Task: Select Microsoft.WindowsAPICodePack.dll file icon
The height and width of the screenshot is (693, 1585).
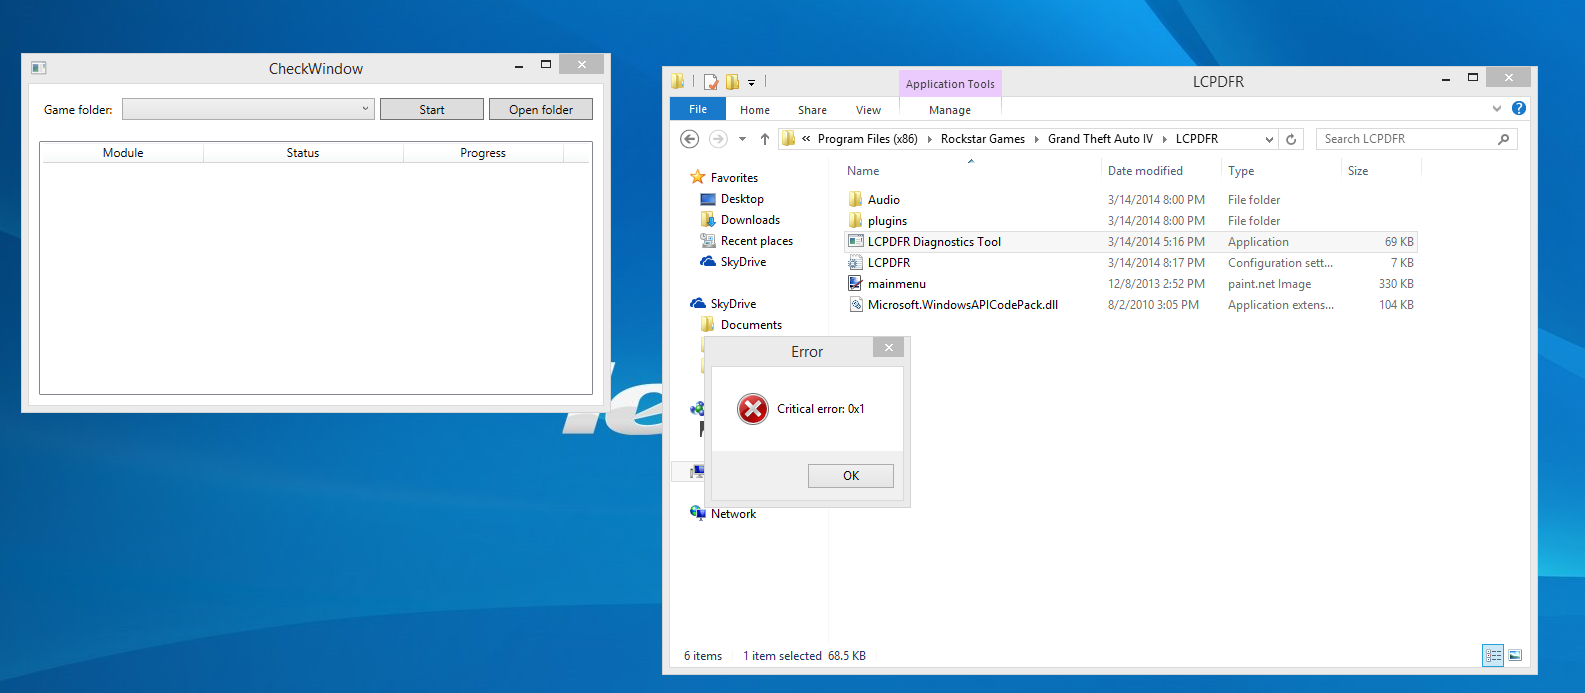Action: coord(855,304)
